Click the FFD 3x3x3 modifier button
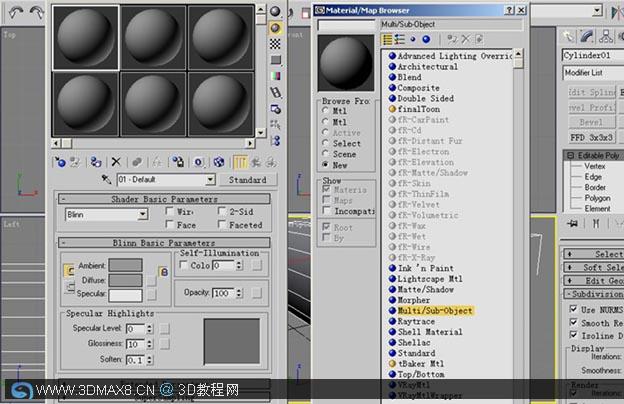 pos(591,137)
